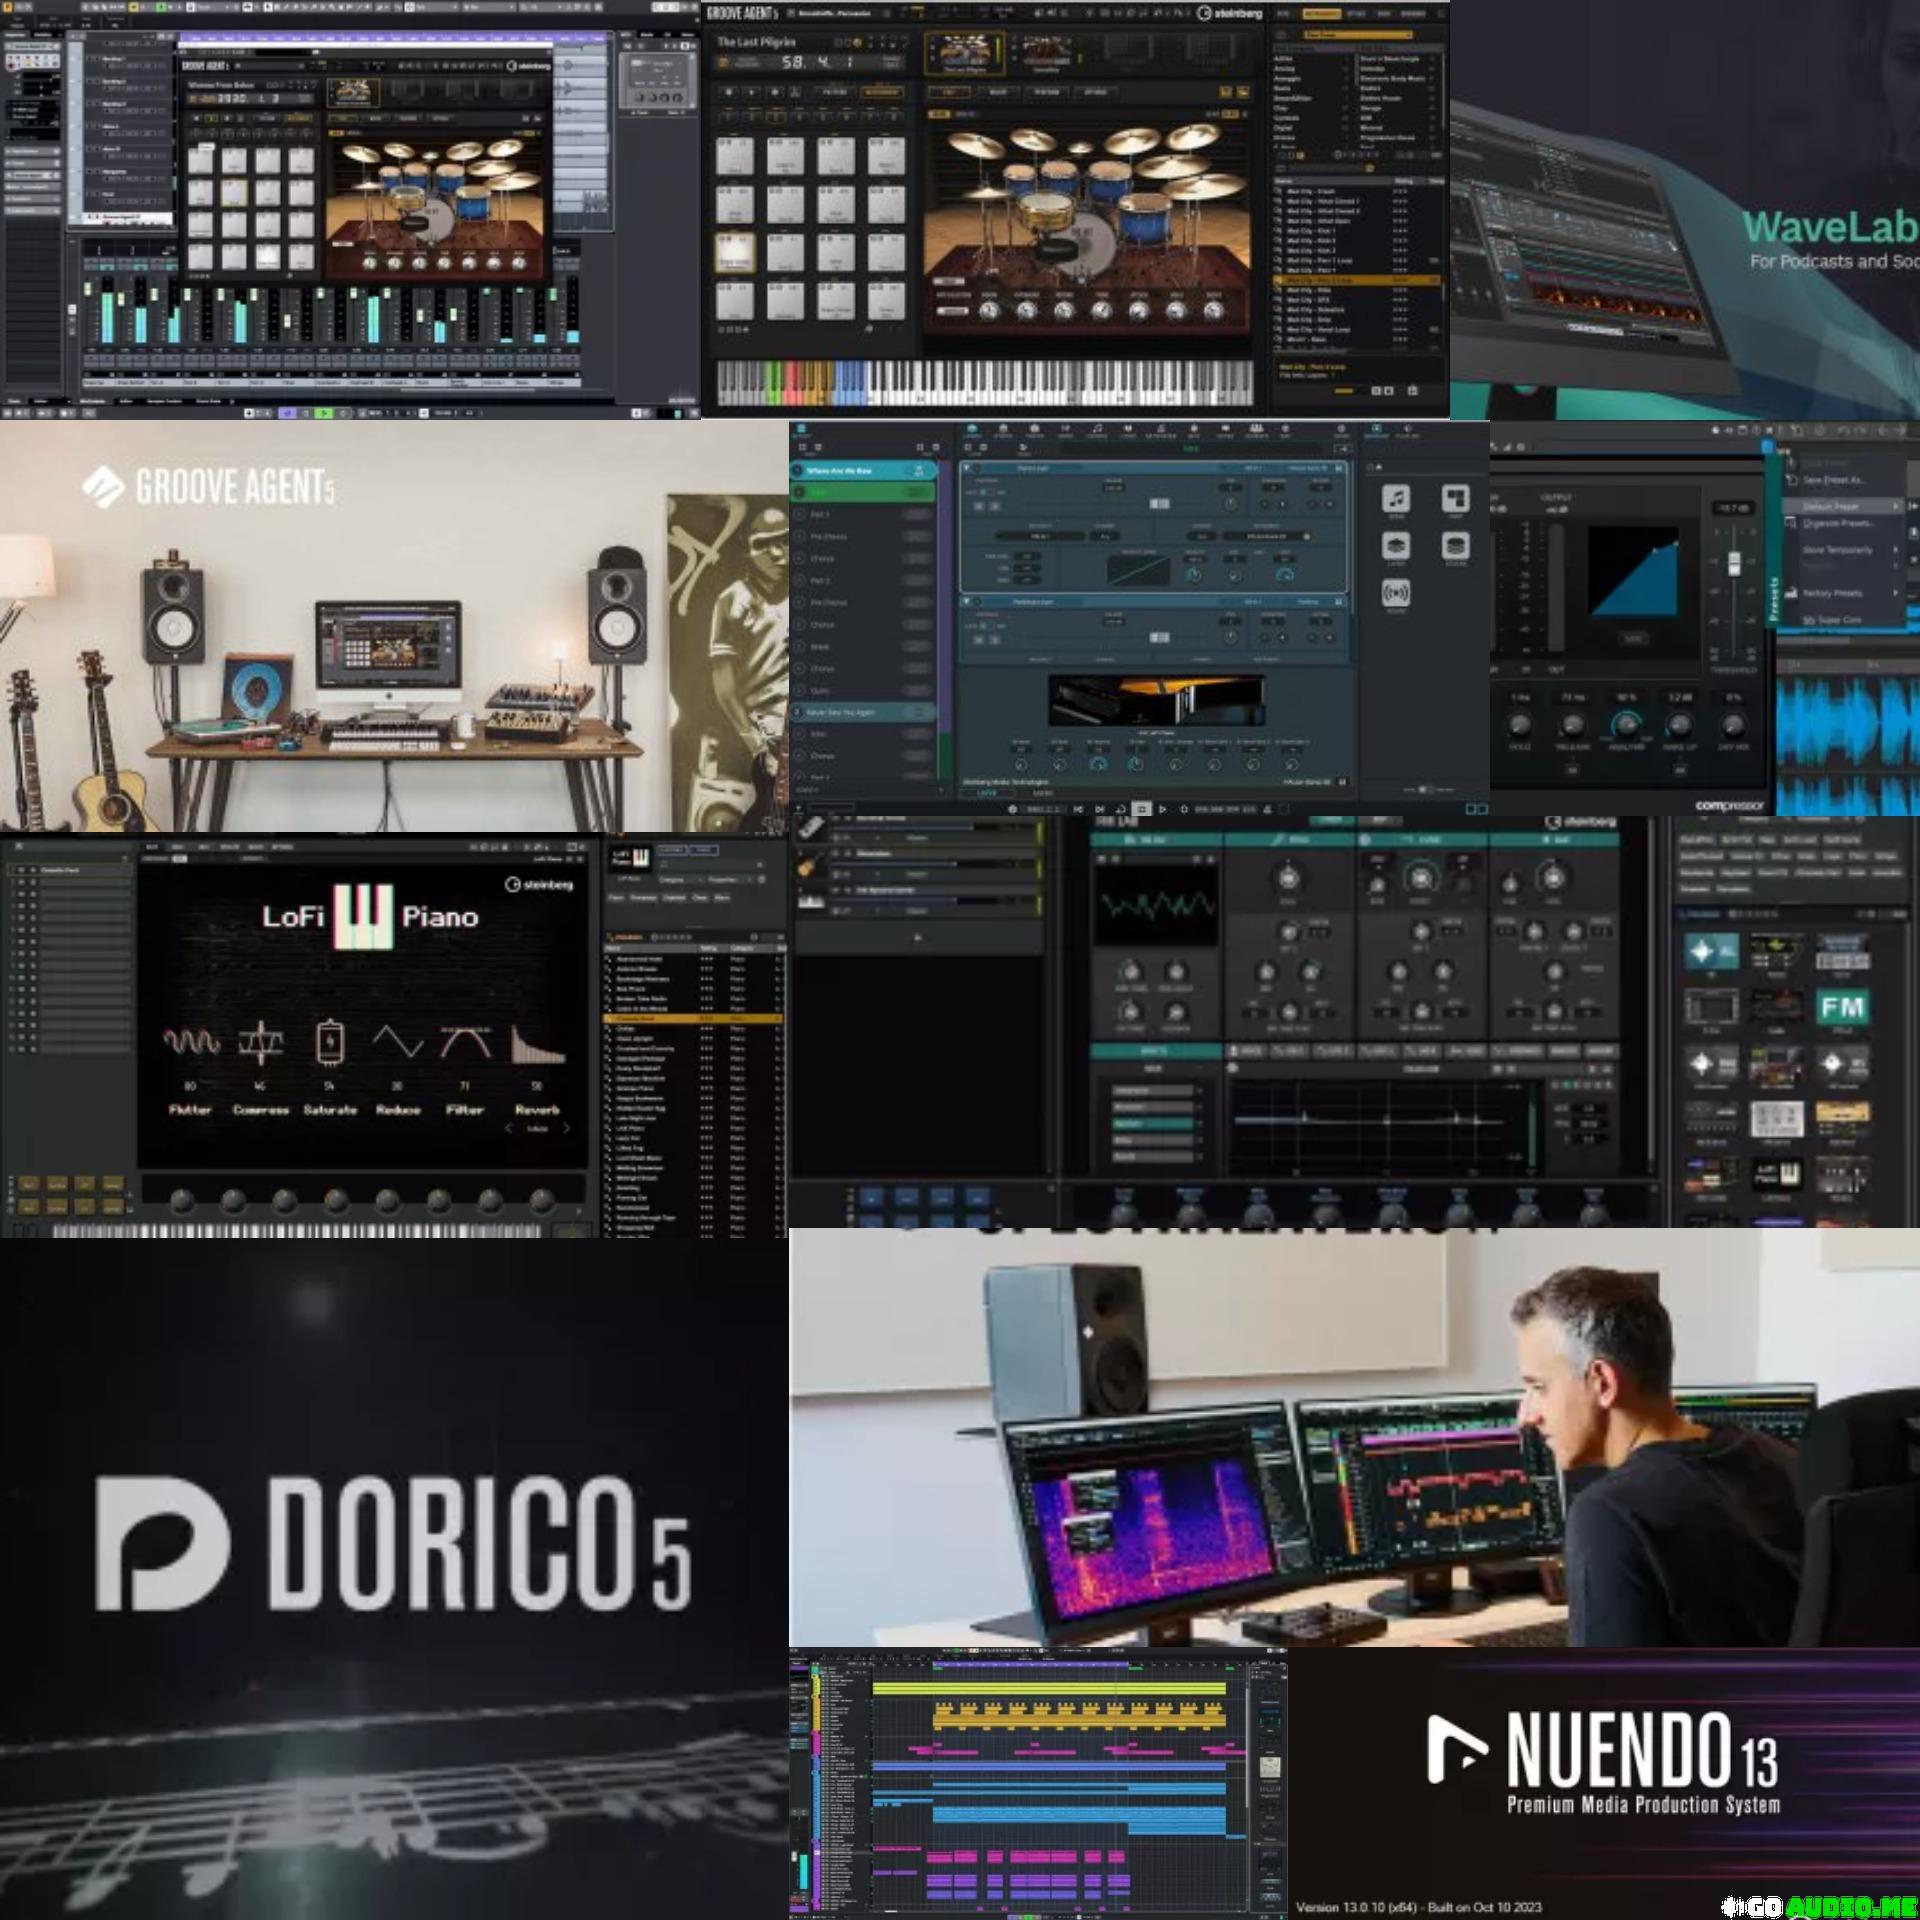Screen dimensions: 1920x1920
Task: Click the Steinberg logo in LoFi Piano window
Action: pyautogui.click(x=539, y=884)
